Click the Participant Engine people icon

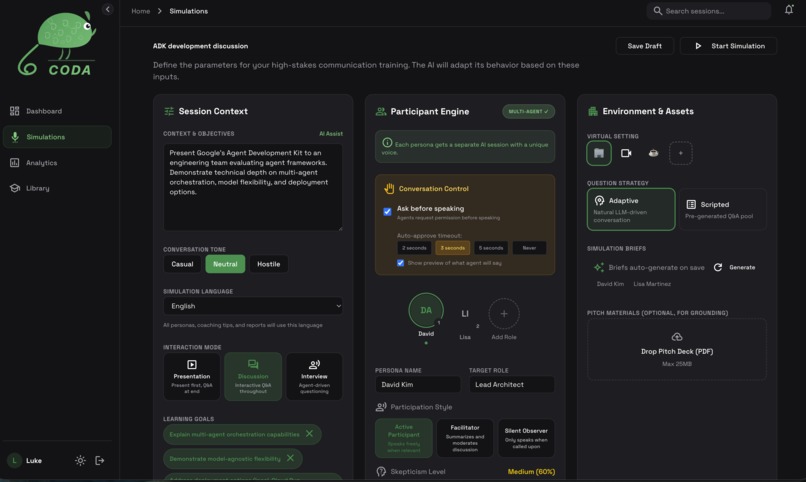coord(380,112)
